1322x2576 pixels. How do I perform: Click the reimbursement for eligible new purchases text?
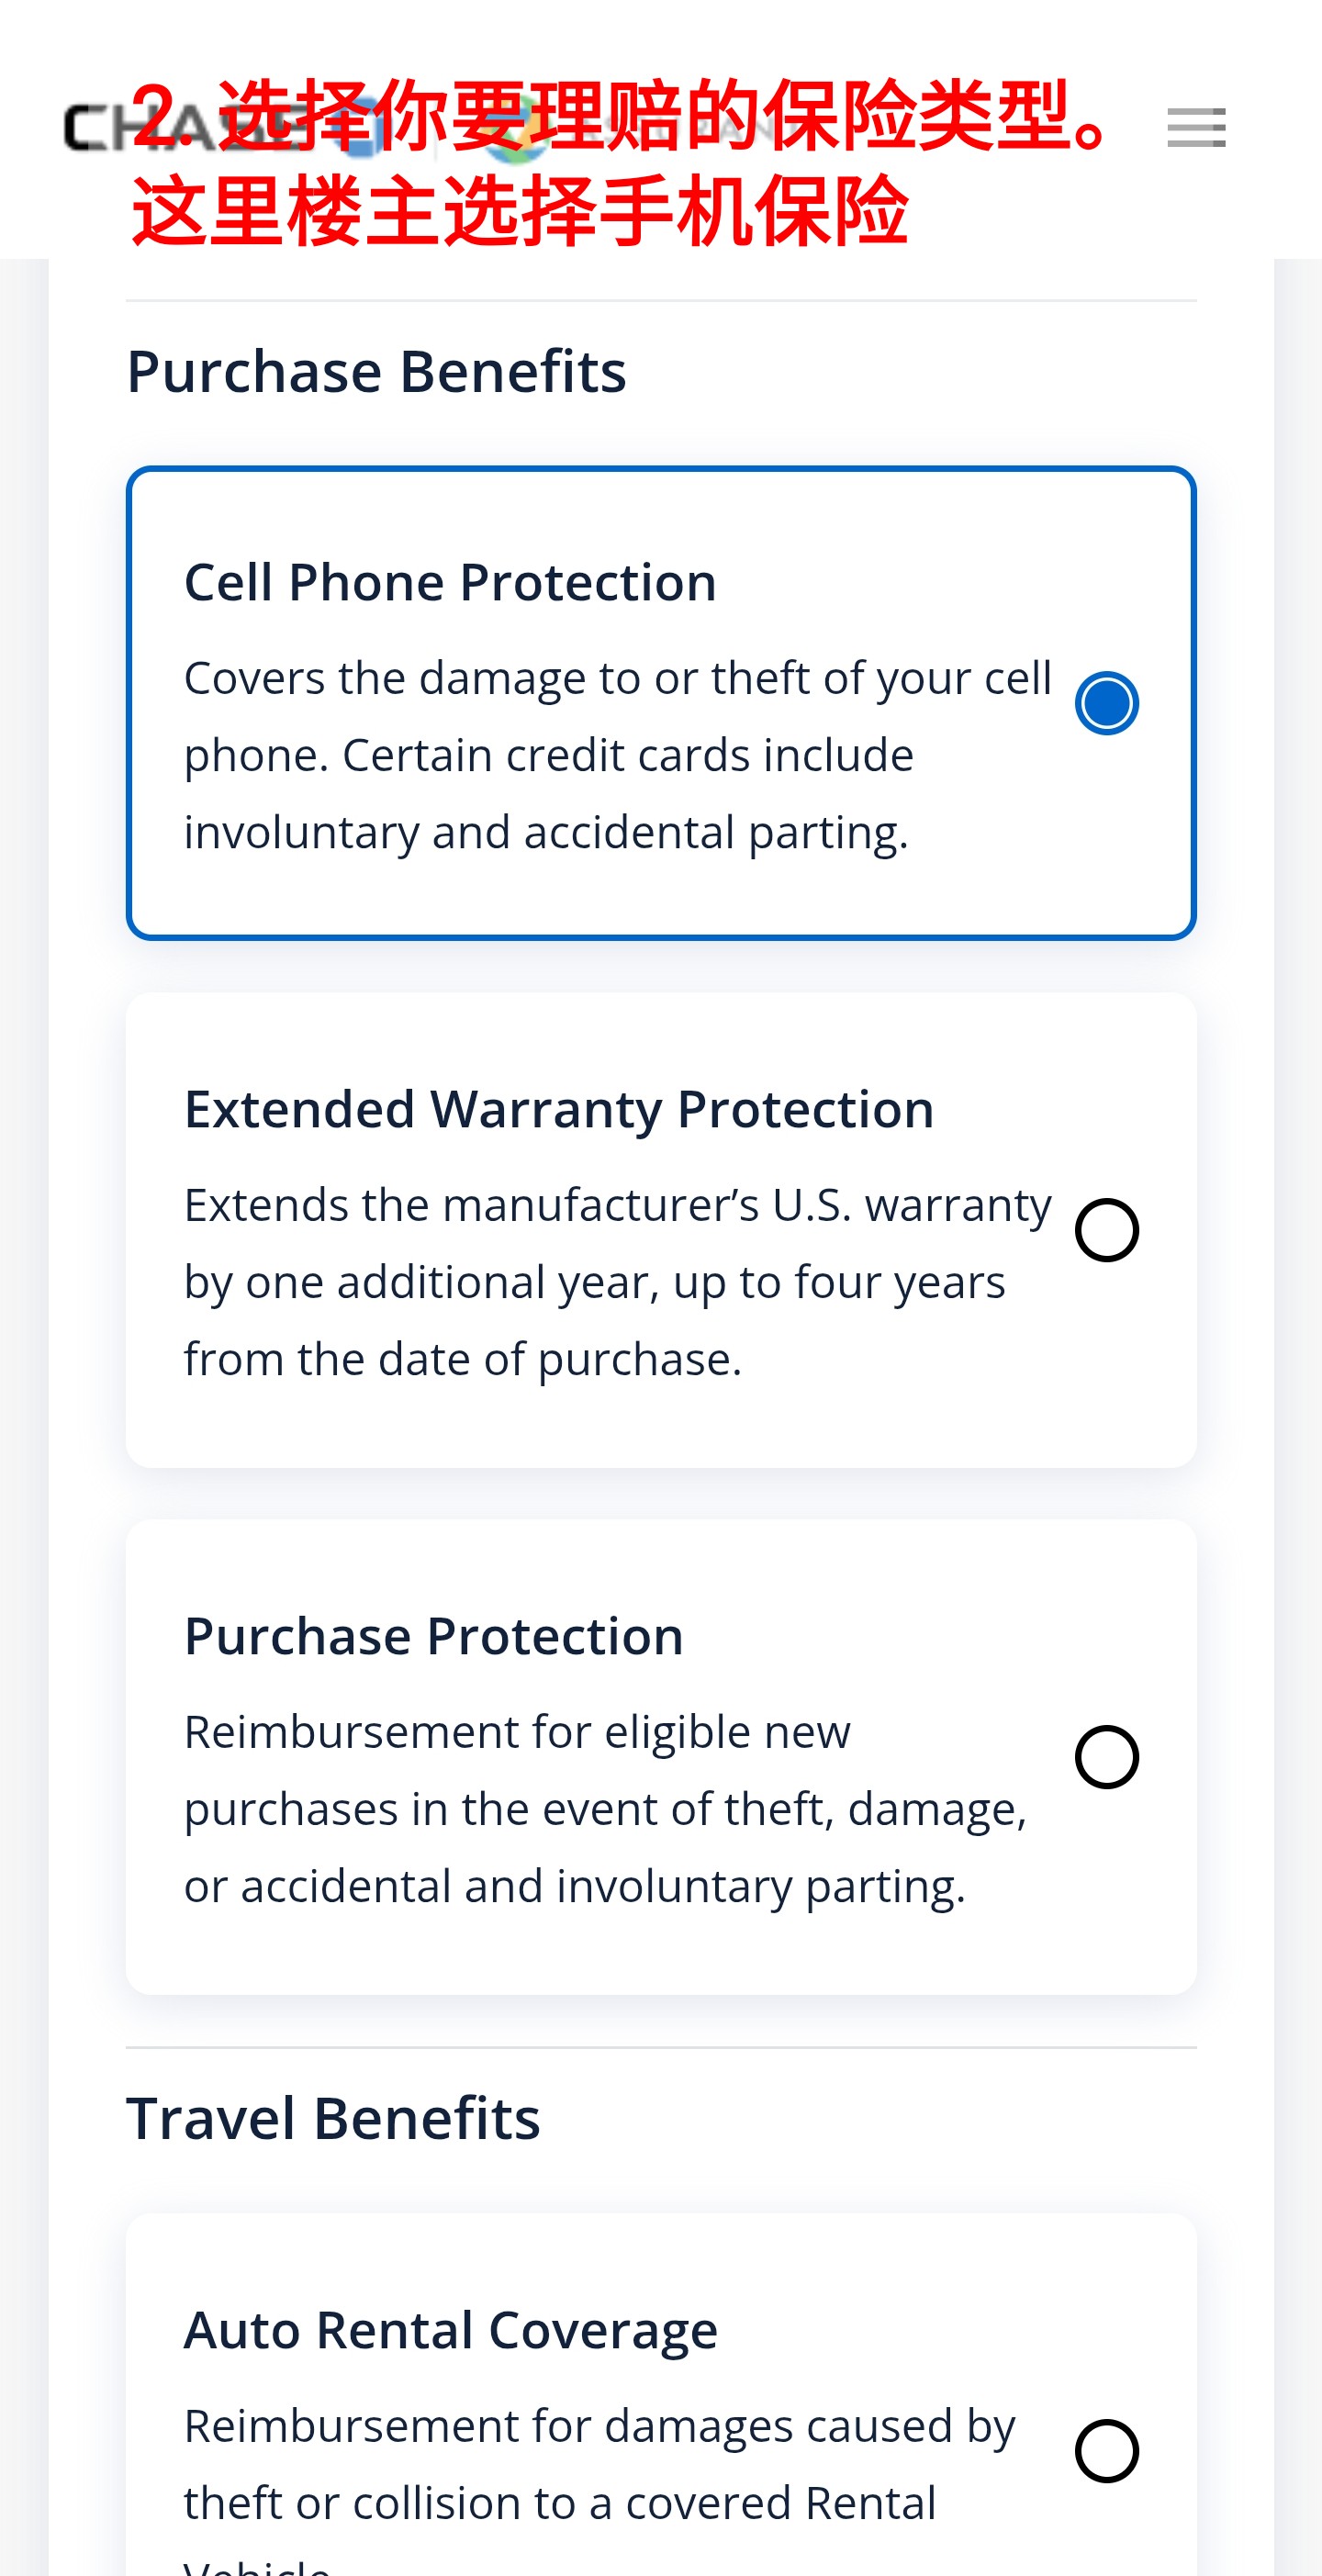(605, 1809)
